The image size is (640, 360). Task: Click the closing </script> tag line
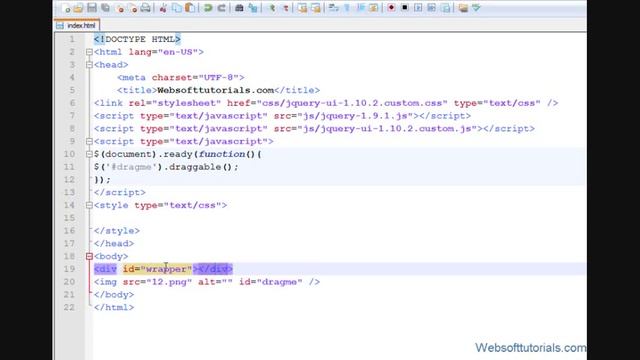tap(120, 193)
